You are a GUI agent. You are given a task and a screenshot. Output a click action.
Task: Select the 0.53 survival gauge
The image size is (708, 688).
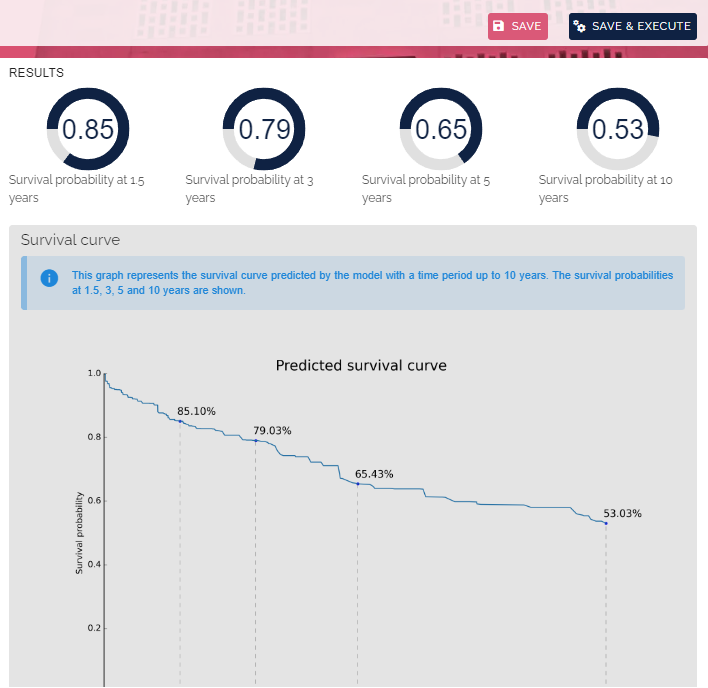[x=618, y=129]
